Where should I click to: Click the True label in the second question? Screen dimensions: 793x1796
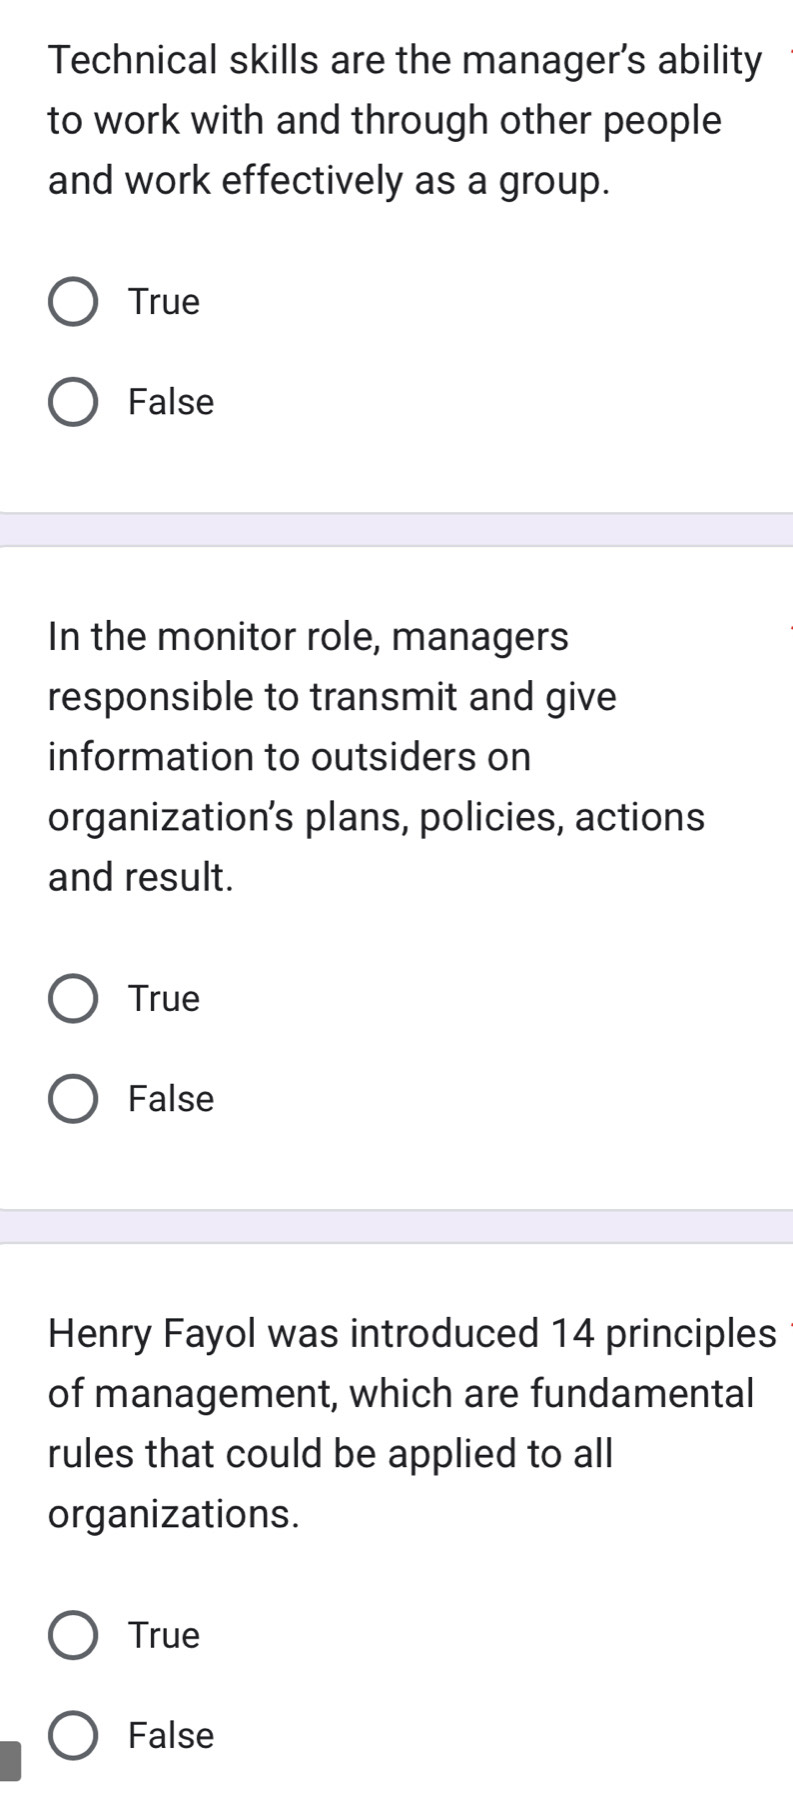(x=163, y=998)
